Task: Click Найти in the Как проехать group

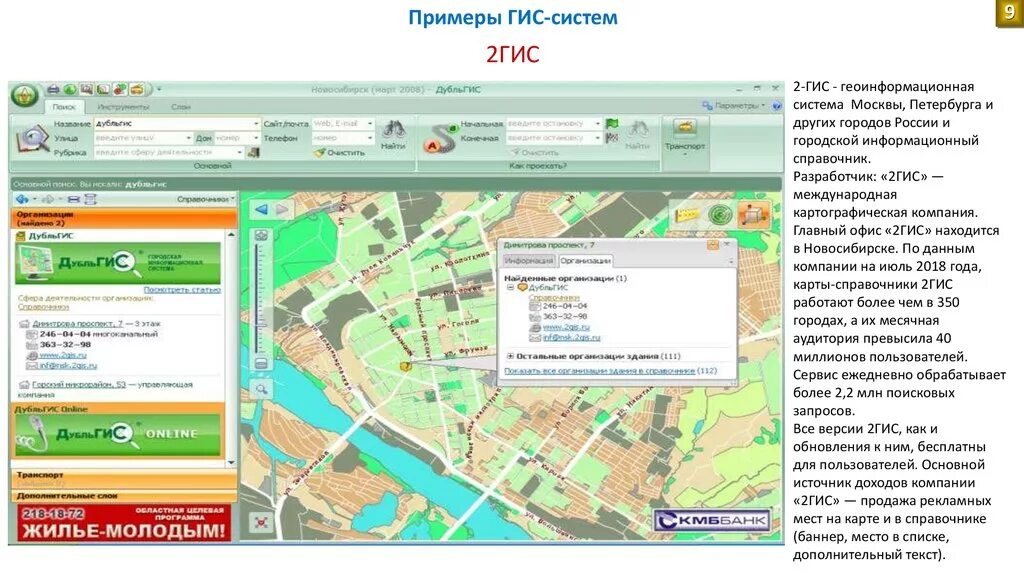Action: 637,135
